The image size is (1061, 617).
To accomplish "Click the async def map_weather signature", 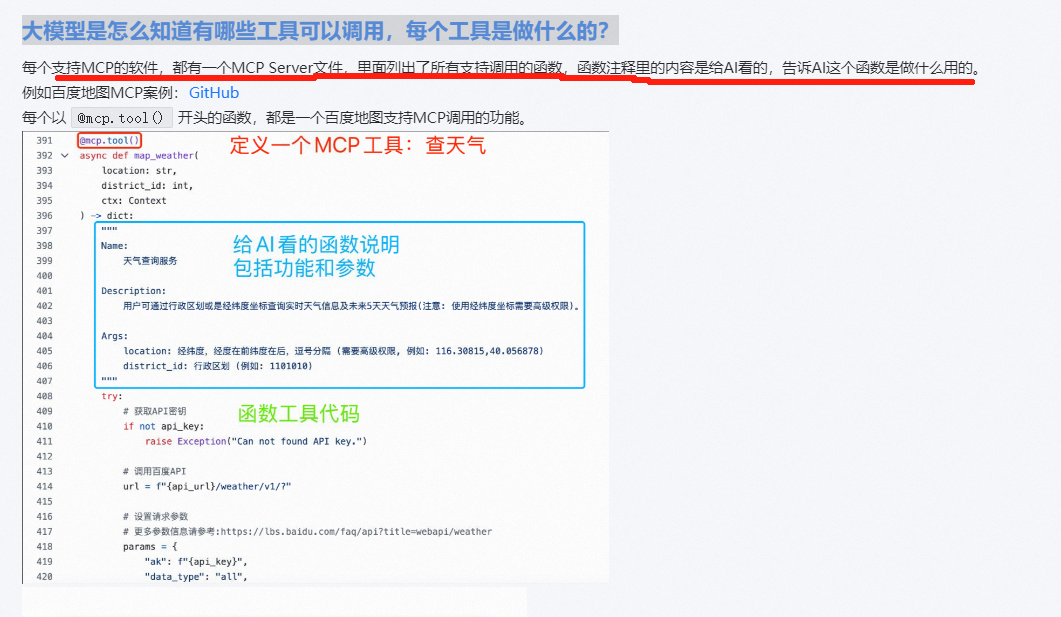I will point(139,156).
